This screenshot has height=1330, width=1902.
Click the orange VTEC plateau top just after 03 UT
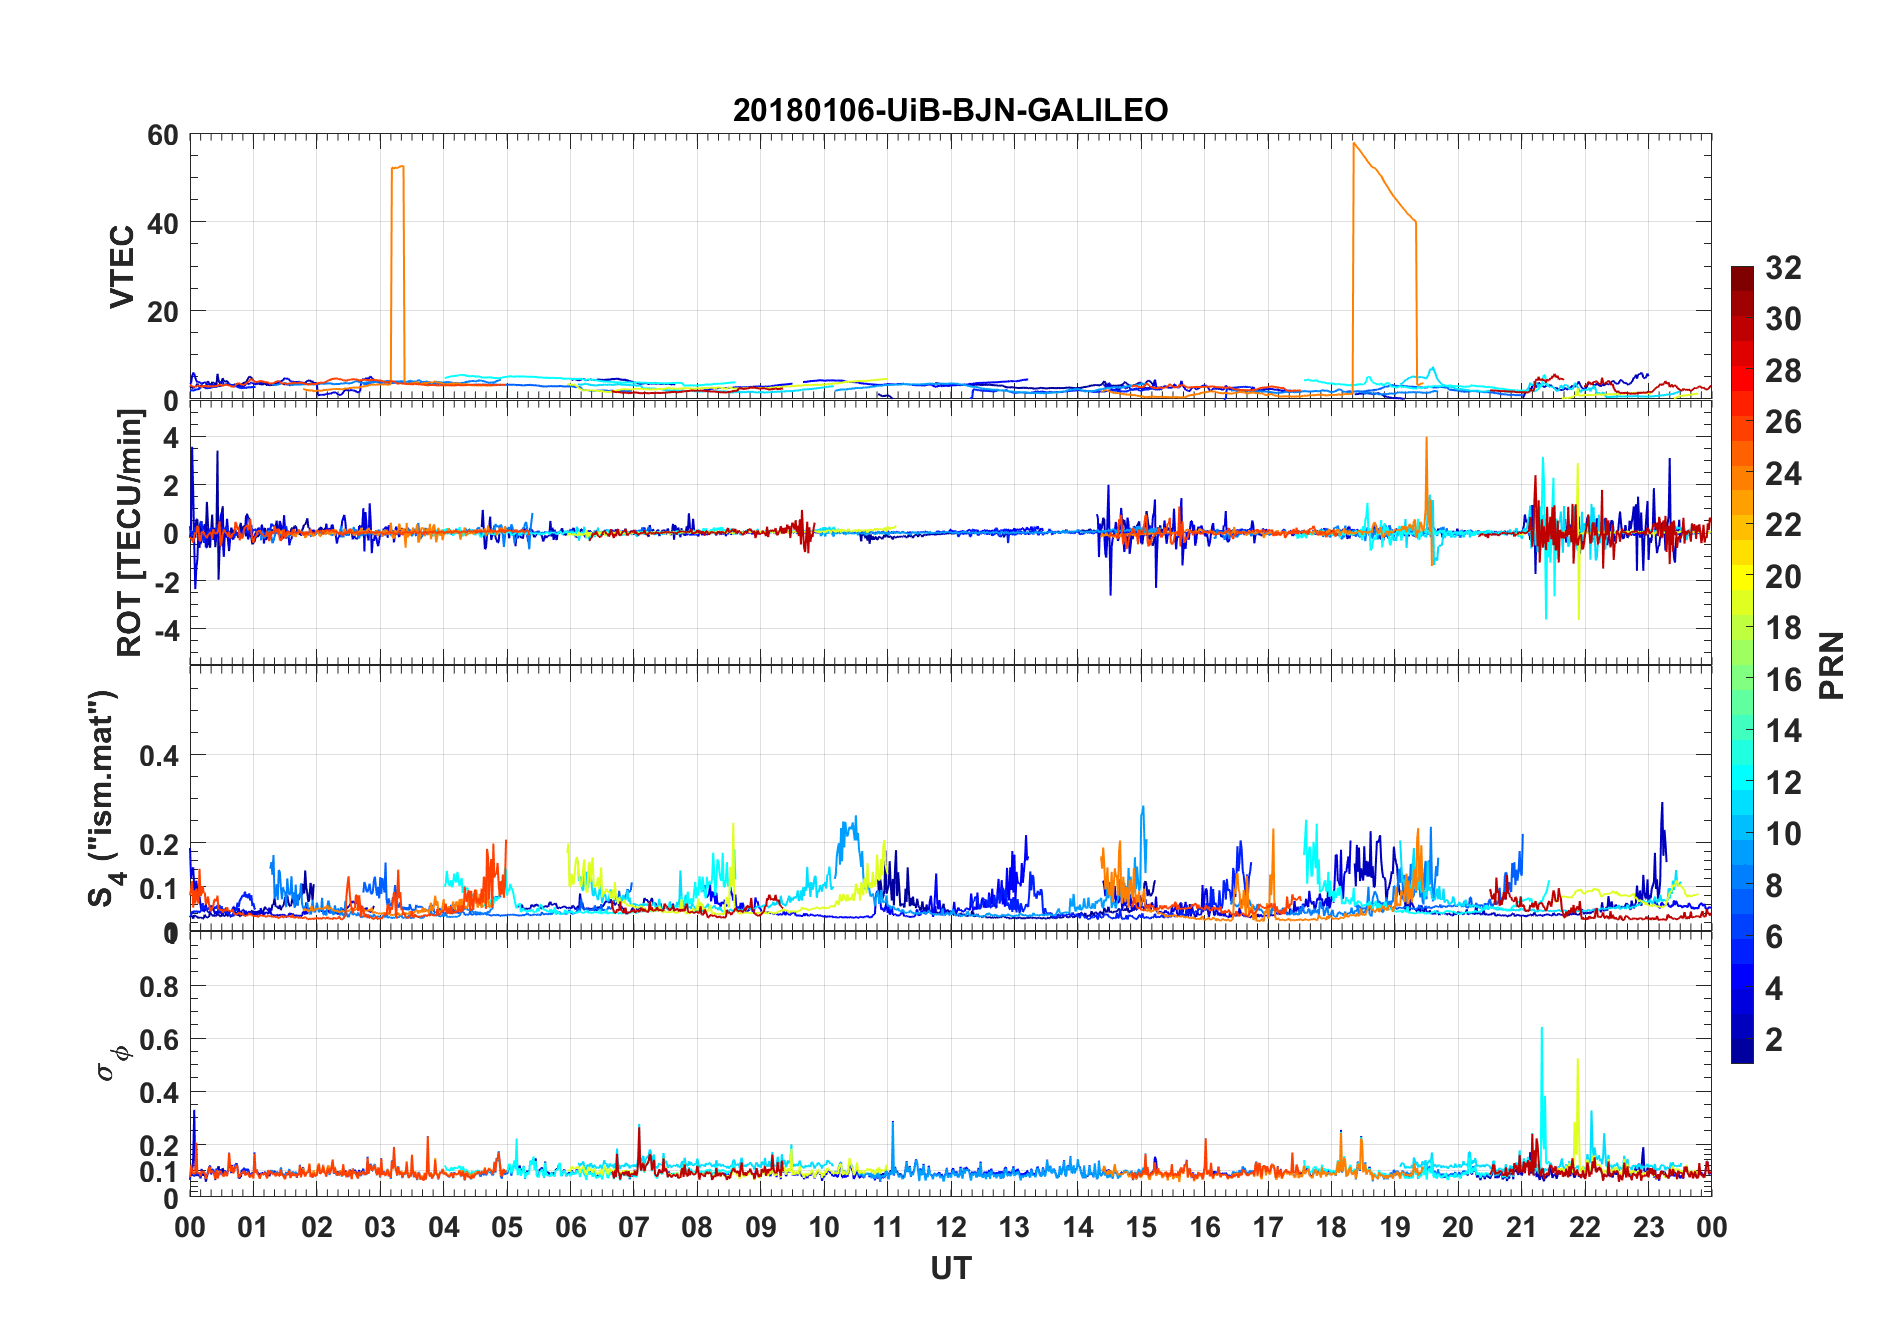click(x=397, y=167)
